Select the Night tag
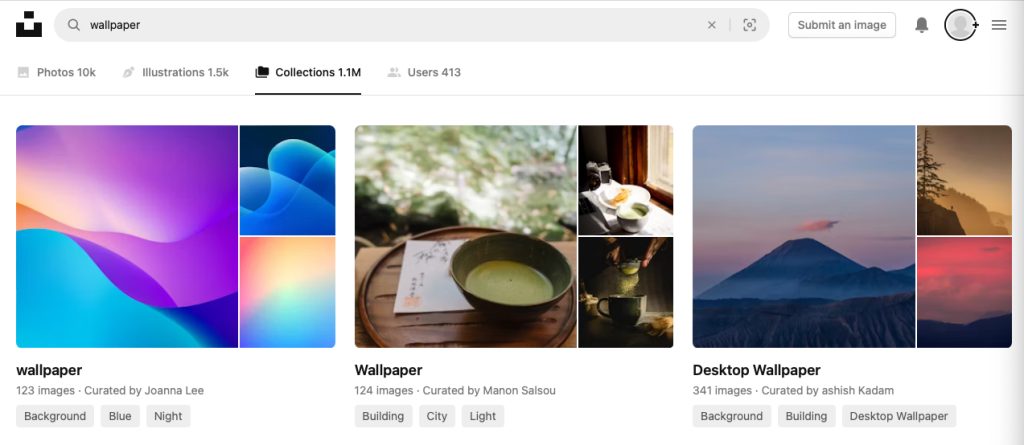1024x445 pixels. click(x=168, y=416)
